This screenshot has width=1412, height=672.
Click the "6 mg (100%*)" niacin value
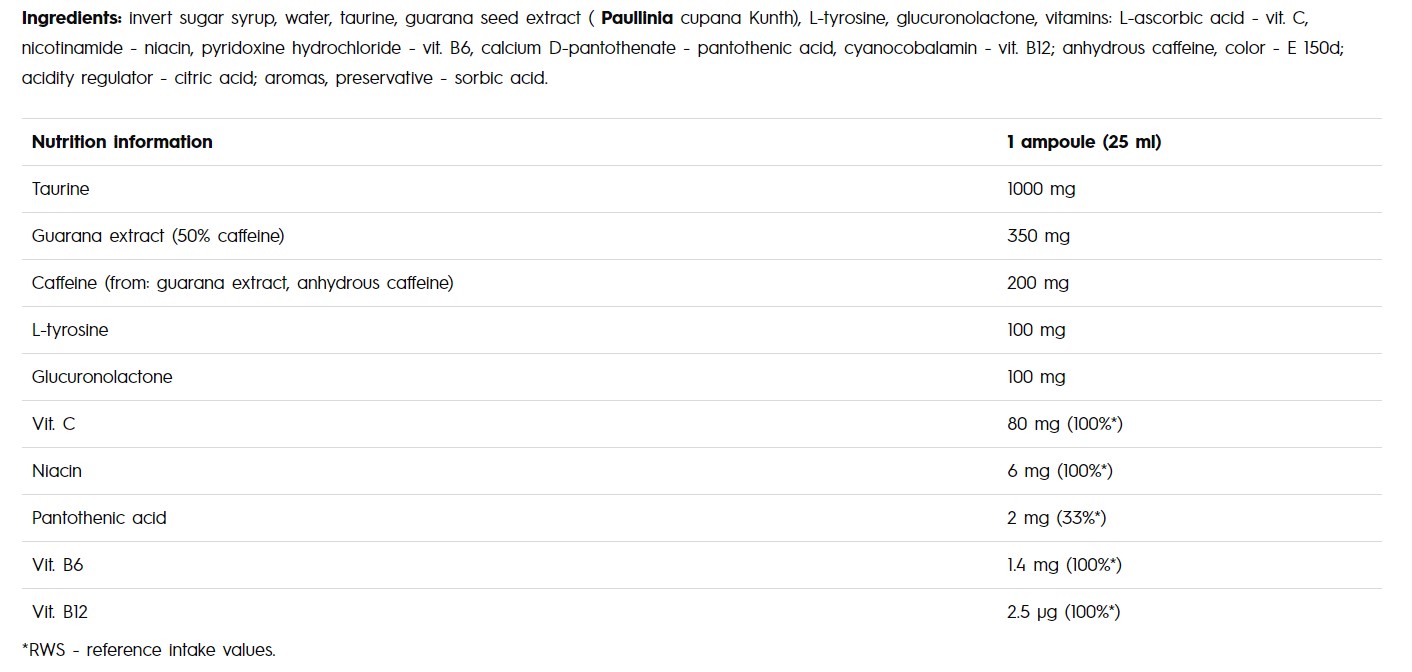coord(1060,471)
